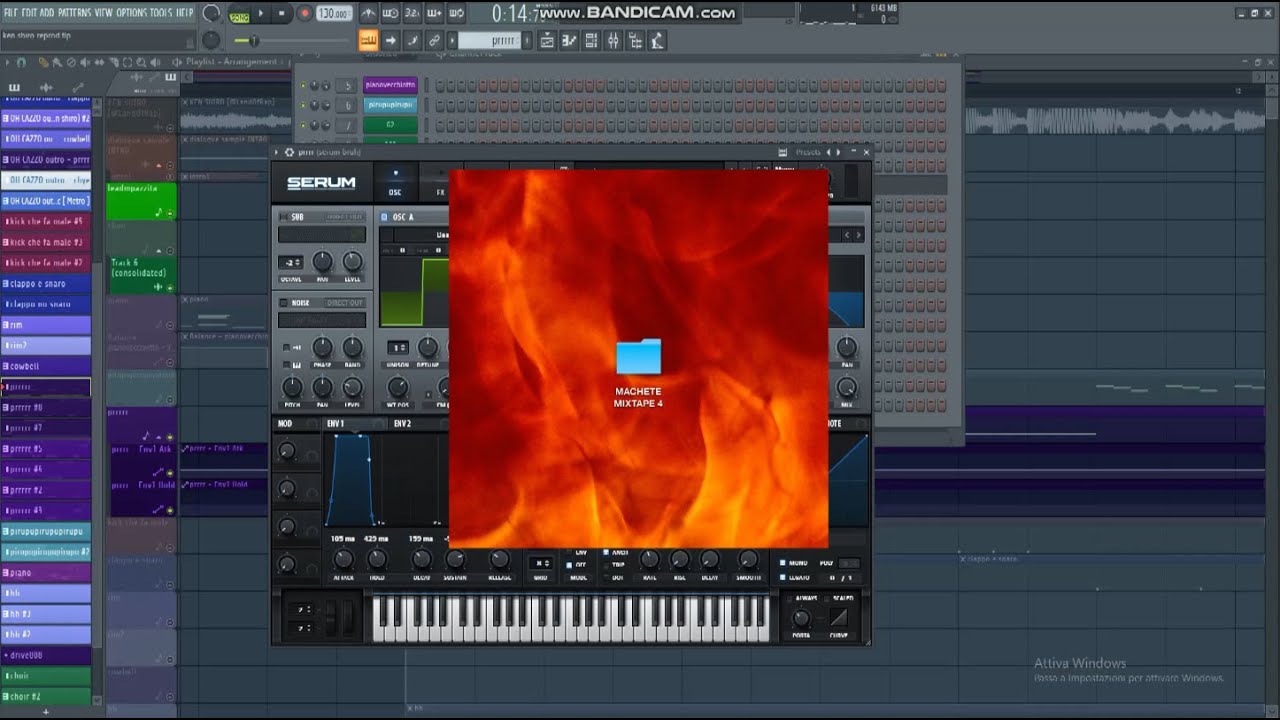Enable Serum SUB oscillator checkbox
This screenshot has height=720, width=1280.
283,217
